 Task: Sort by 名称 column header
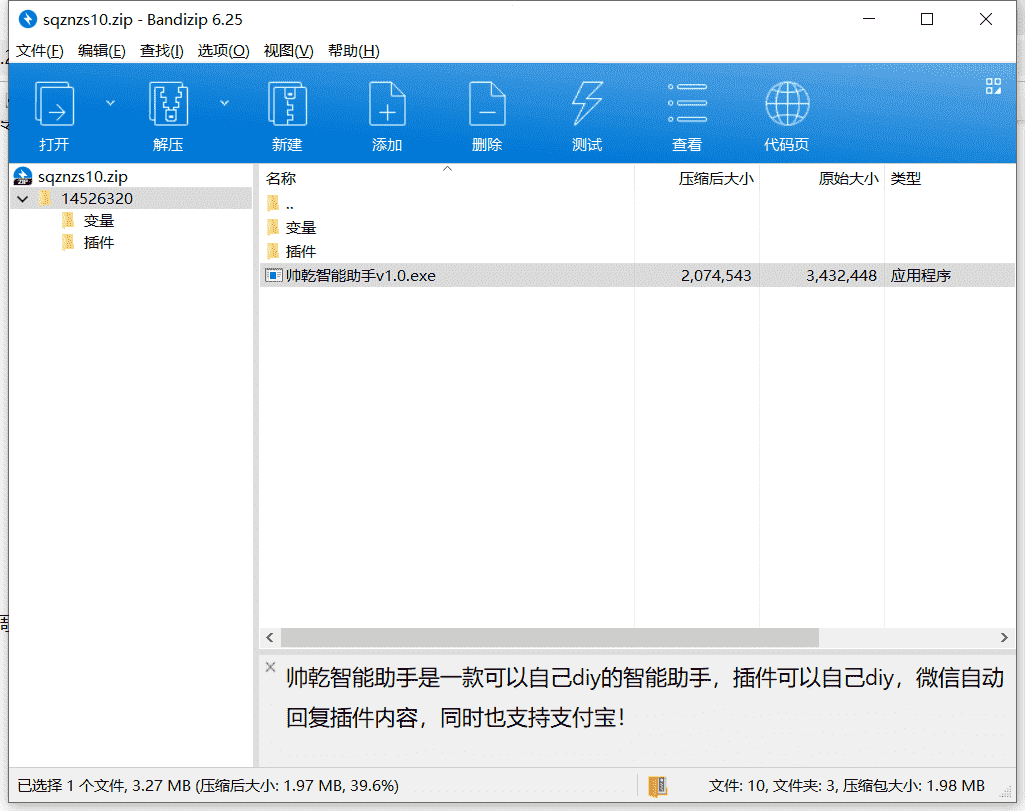pyautogui.click(x=281, y=178)
